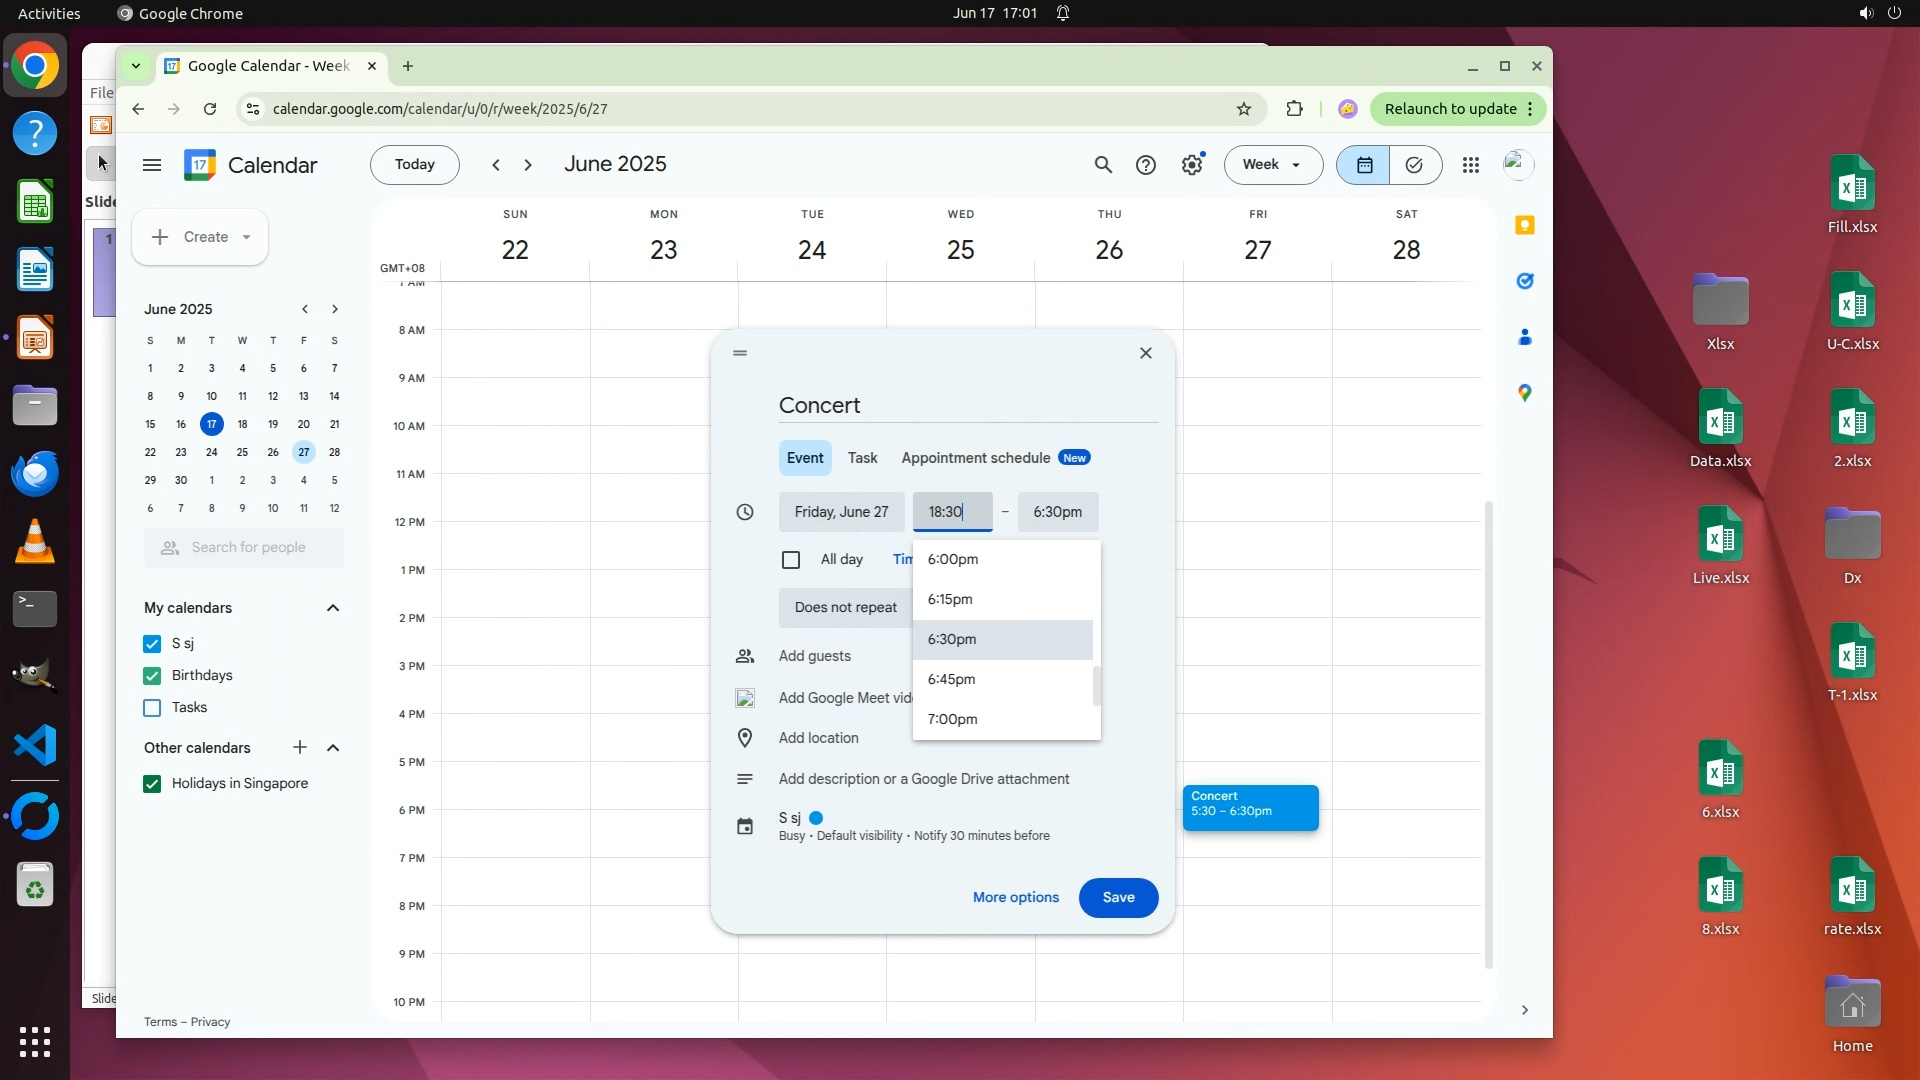Open the settings gear menu
The image size is (1920, 1080).
coord(1191,165)
